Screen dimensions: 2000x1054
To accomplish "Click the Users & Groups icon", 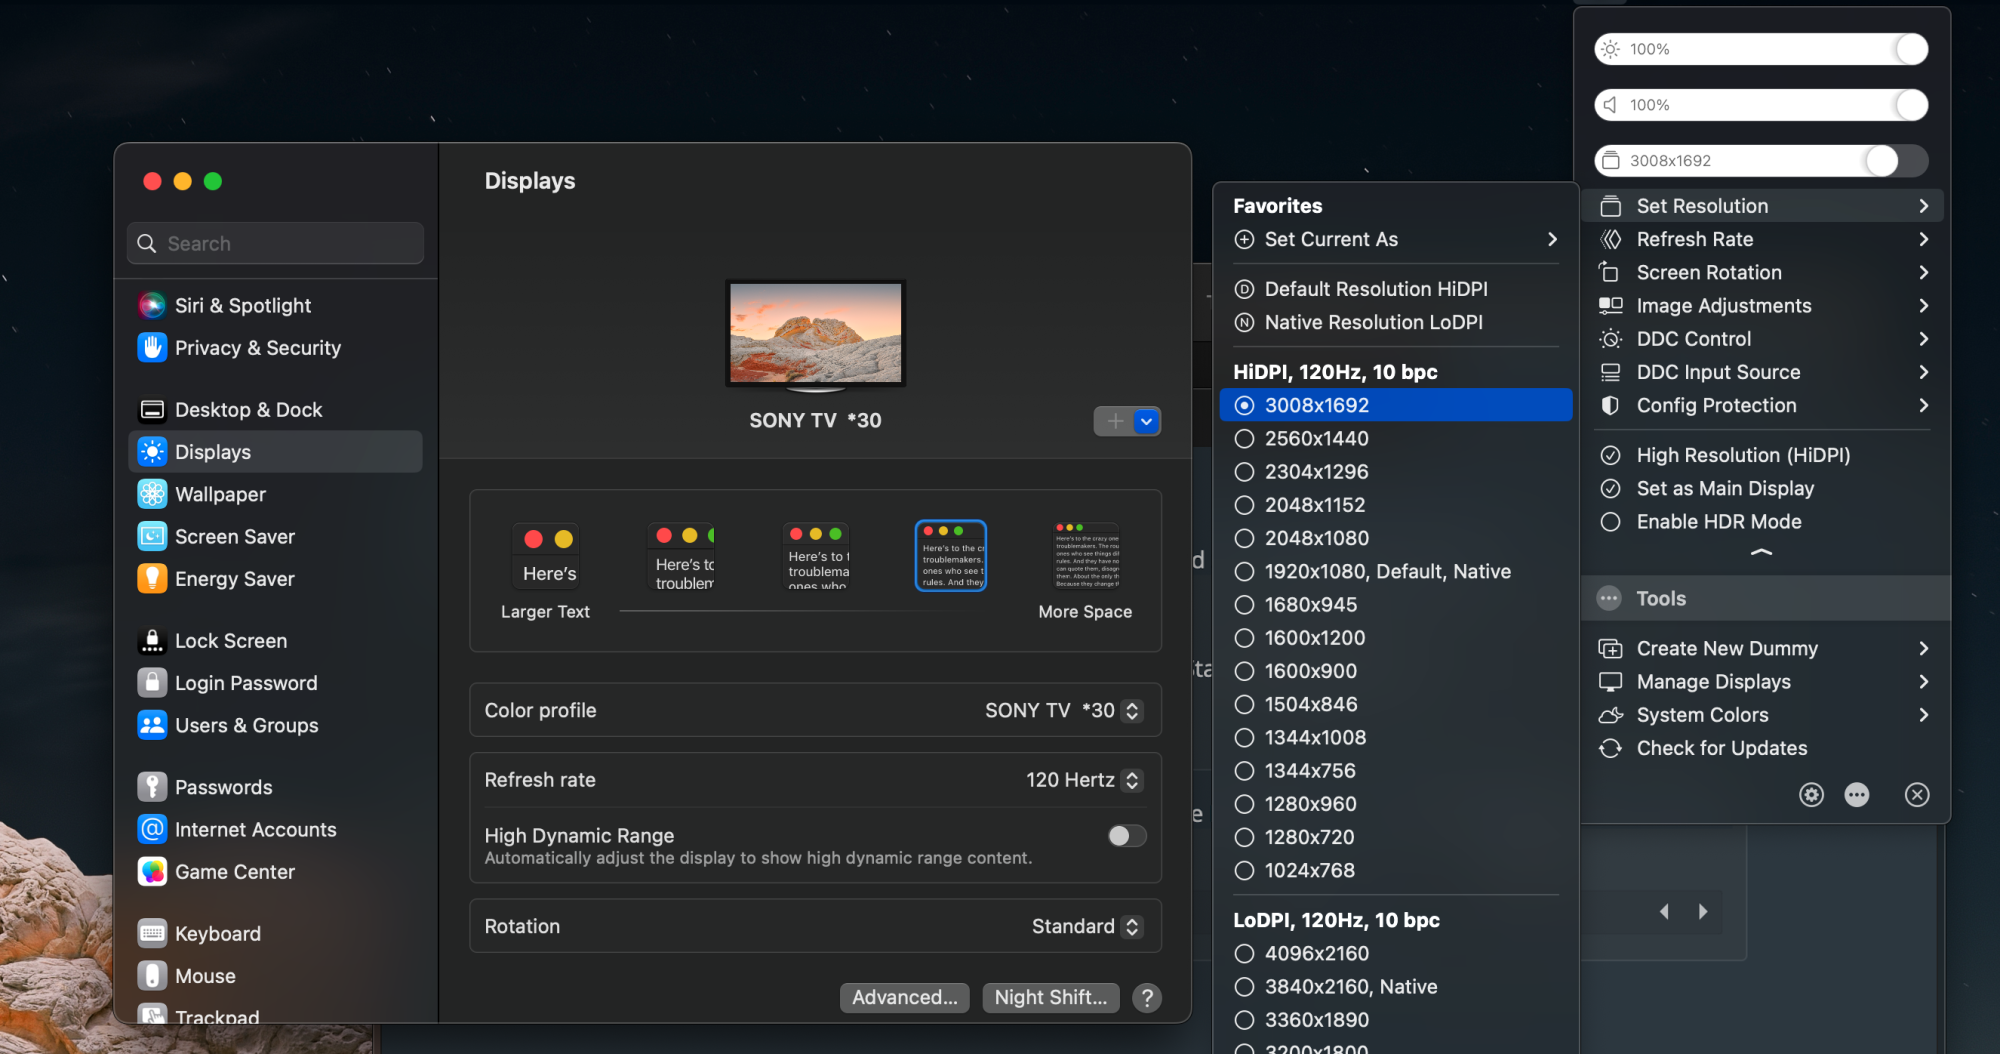I will 152,725.
